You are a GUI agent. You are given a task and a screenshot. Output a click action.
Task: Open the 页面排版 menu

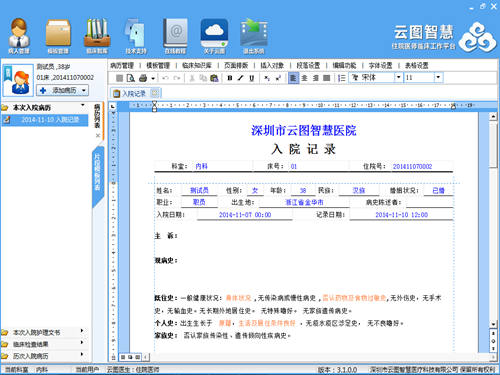click(x=236, y=65)
